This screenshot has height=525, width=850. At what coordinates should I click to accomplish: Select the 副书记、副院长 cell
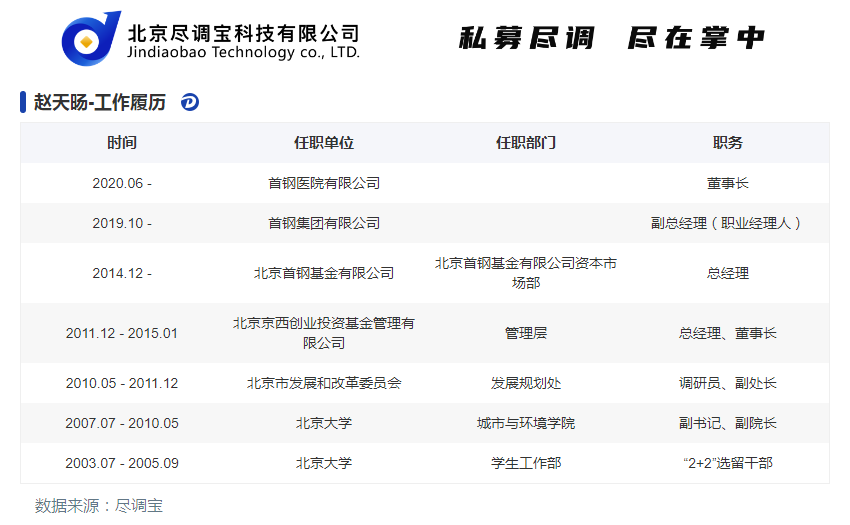(727, 423)
